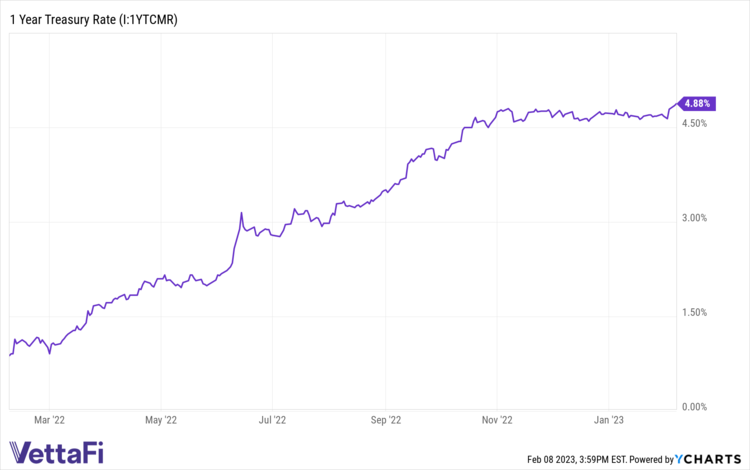The width and height of the screenshot is (750, 470).
Task: Click the Jan '23 x-axis label
Action: click(611, 421)
